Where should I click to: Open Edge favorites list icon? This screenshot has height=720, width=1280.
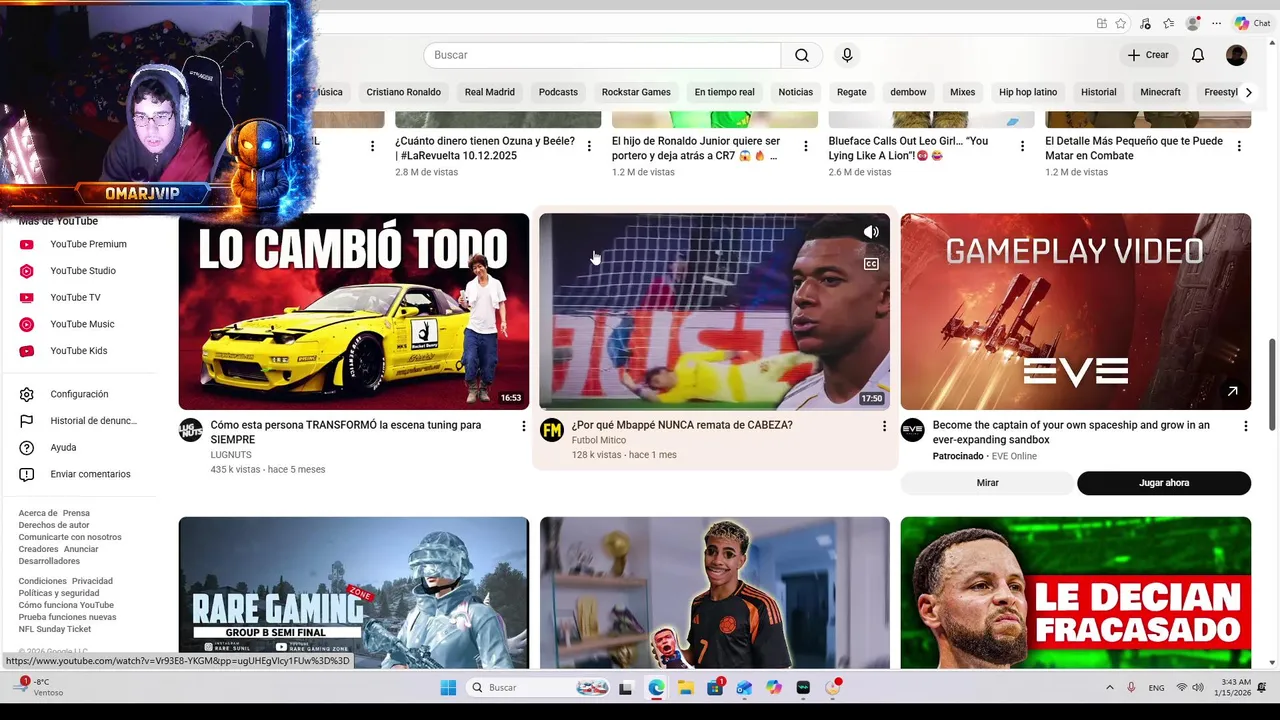click(1168, 23)
